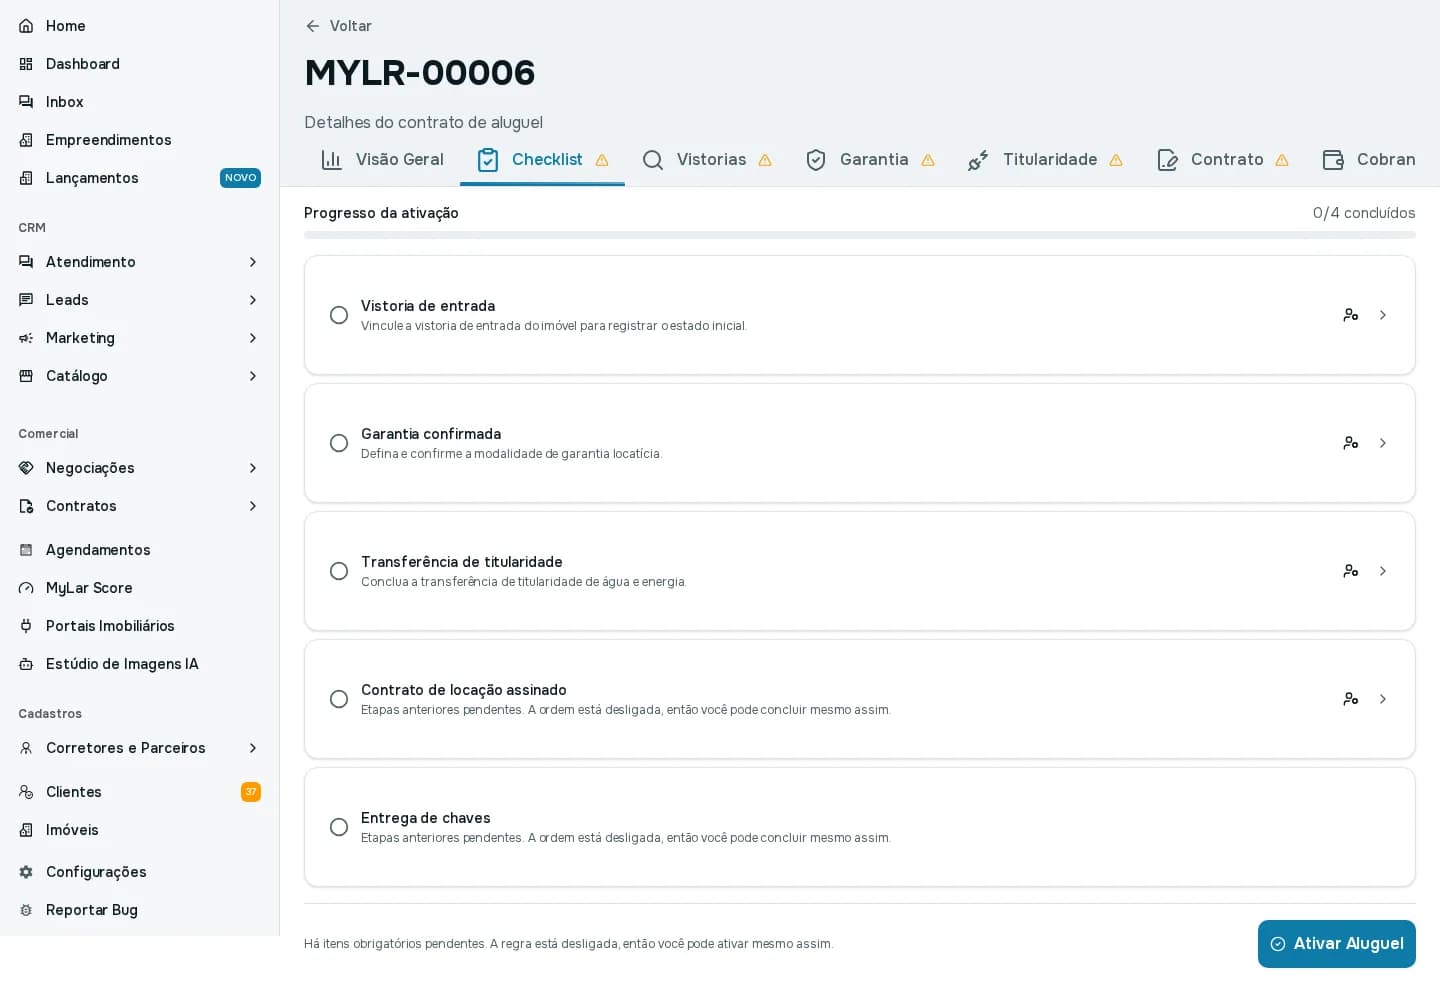Click assign-user icon on Vistoria de entrada

pyautogui.click(x=1351, y=315)
